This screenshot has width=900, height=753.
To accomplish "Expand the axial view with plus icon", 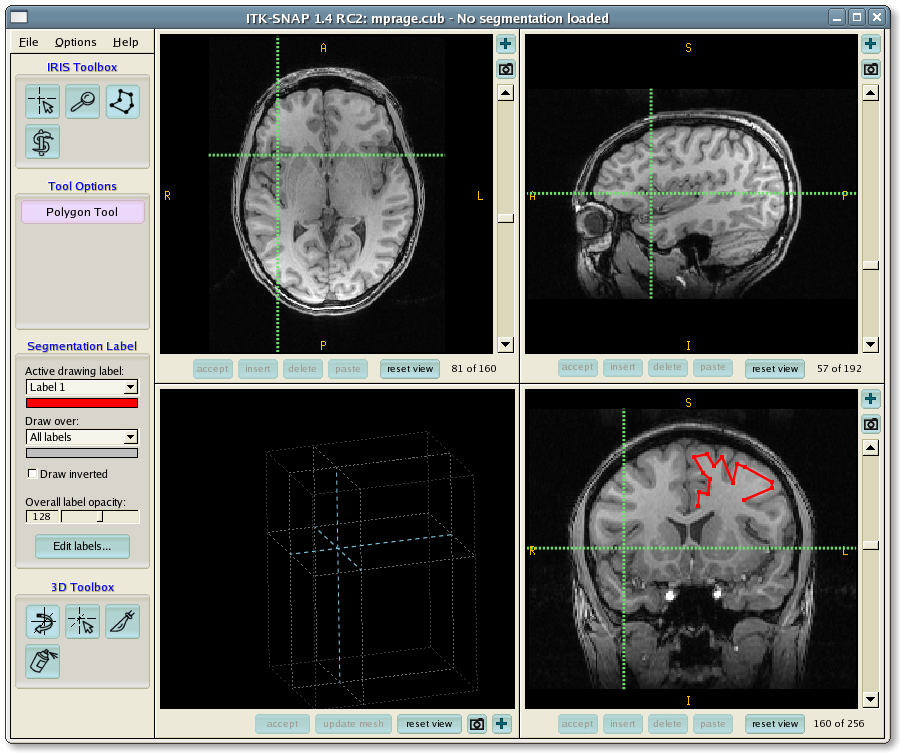I will 506,44.
